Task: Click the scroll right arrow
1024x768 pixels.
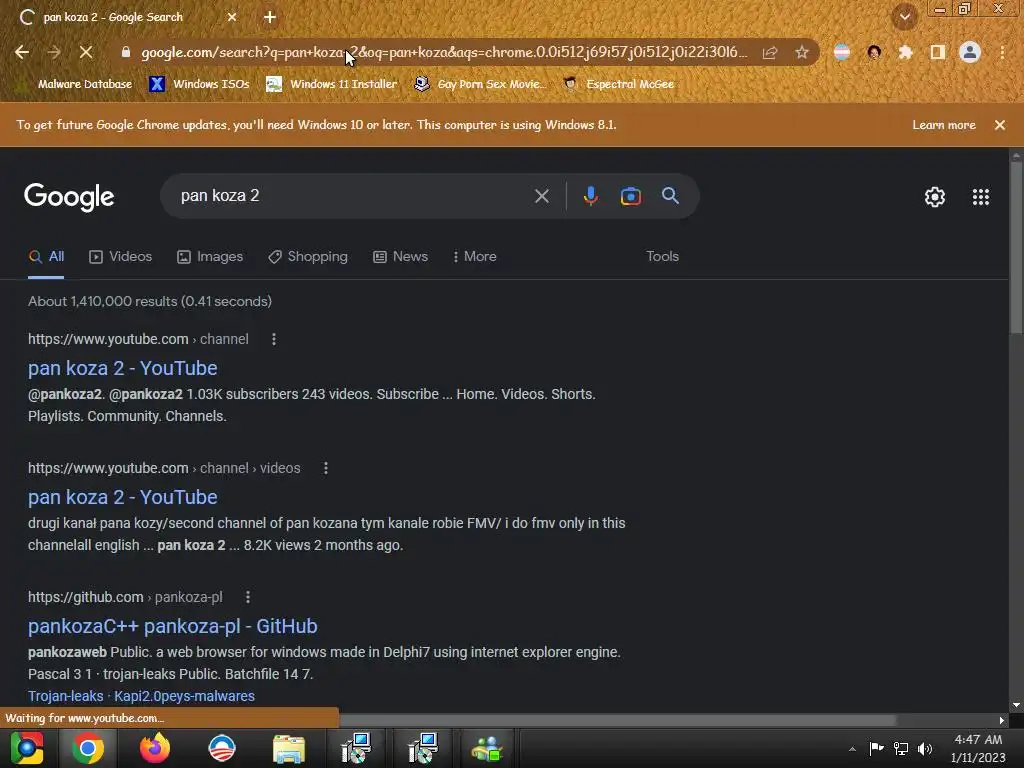Action: click(x=1002, y=720)
